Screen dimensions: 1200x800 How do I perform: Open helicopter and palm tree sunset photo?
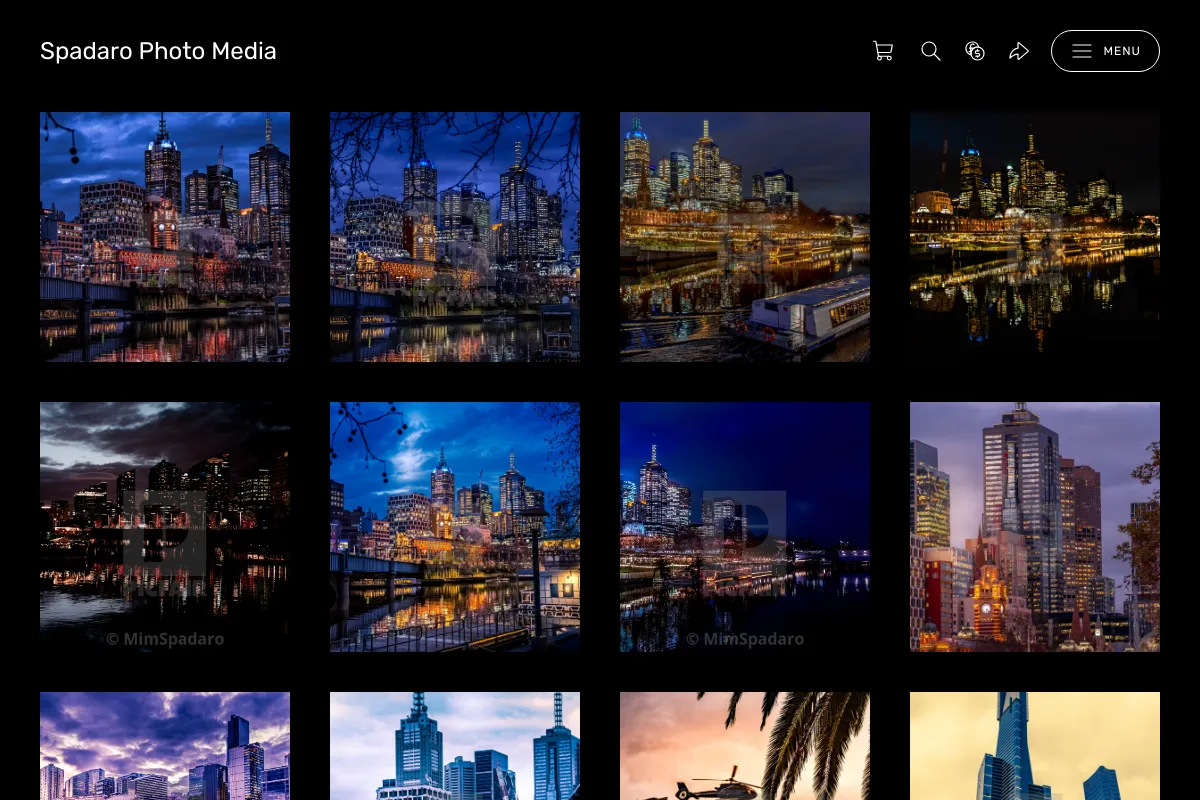(745, 746)
